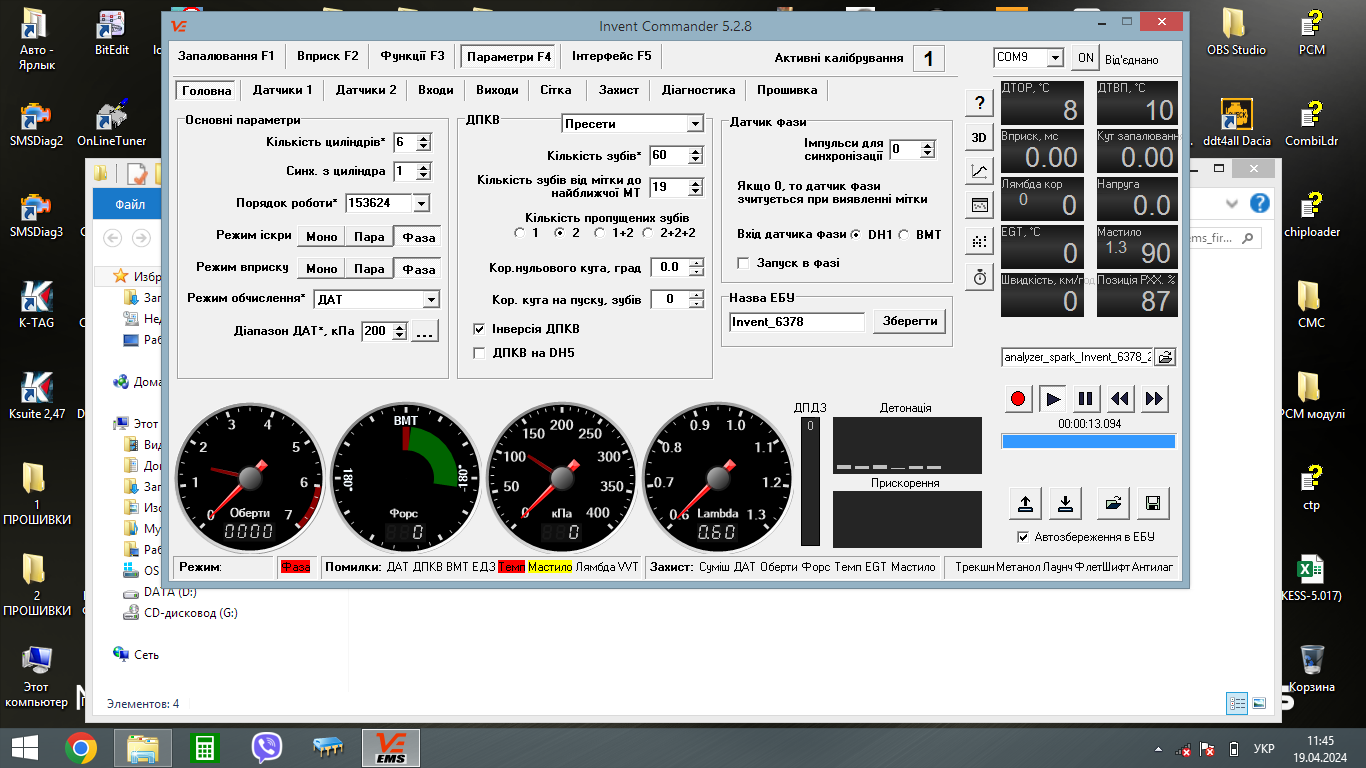
Task: Click the question mark help icon
Action: (979, 102)
